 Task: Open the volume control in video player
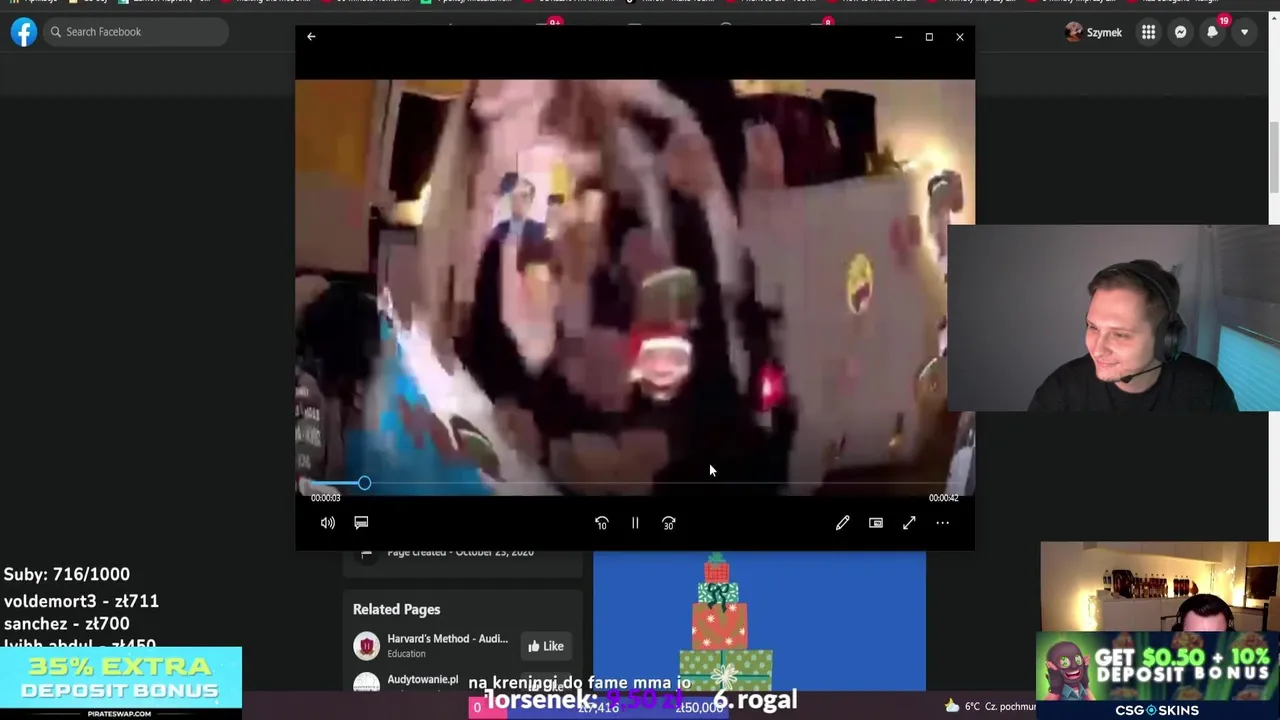pos(328,523)
